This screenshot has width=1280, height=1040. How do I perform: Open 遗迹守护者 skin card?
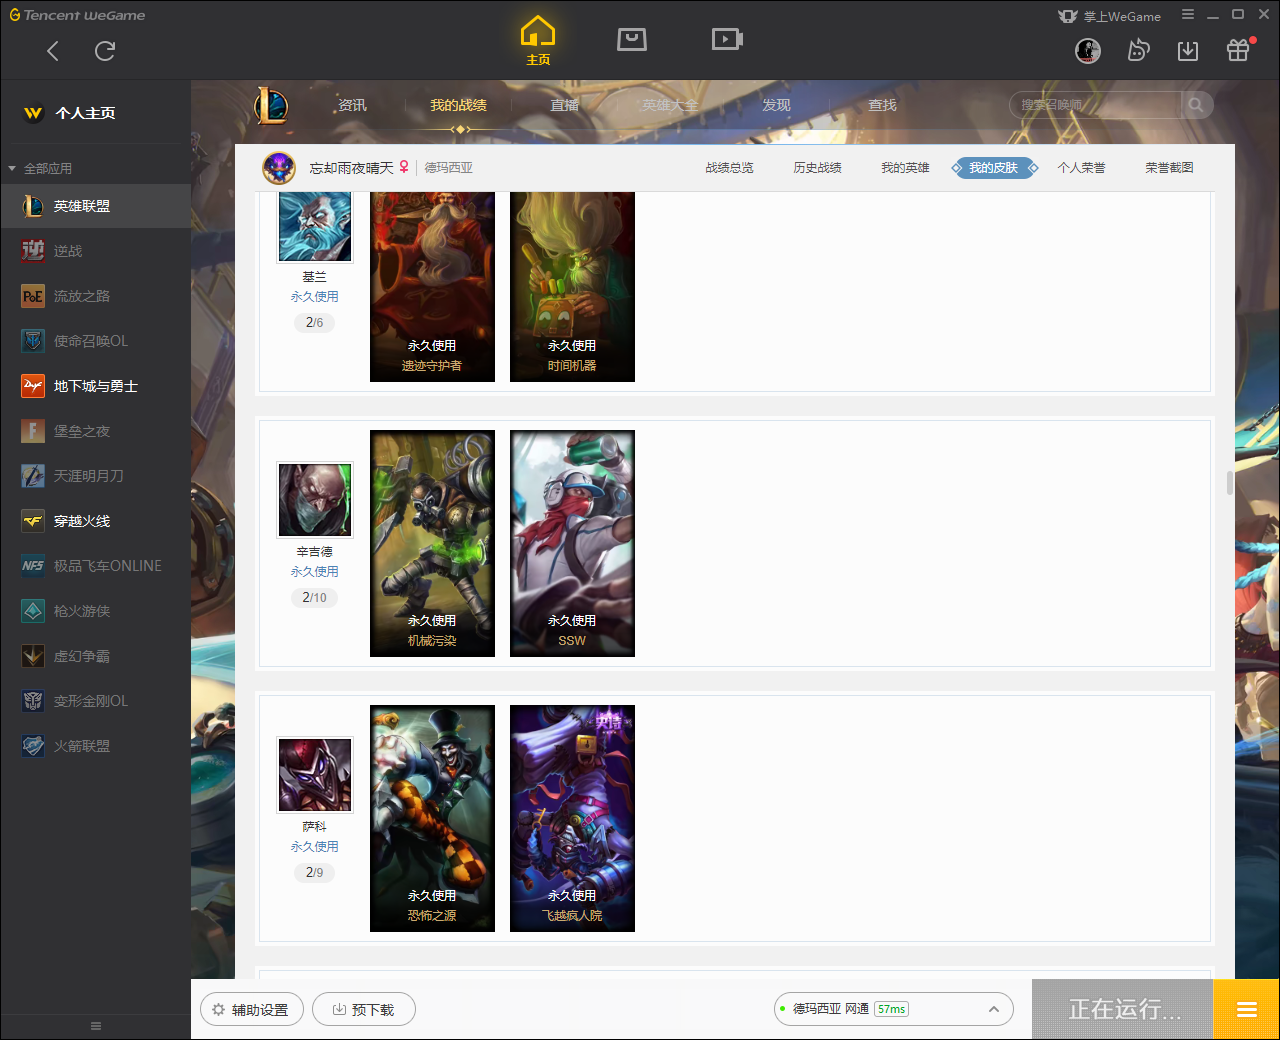[432, 286]
